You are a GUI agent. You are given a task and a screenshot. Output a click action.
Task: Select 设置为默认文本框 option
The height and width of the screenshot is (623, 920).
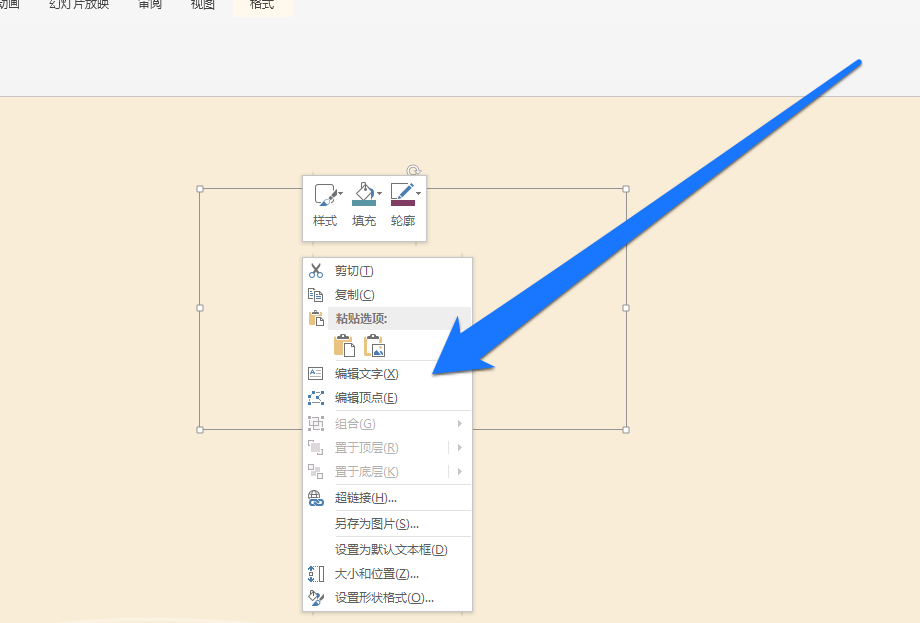[x=391, y=548]
